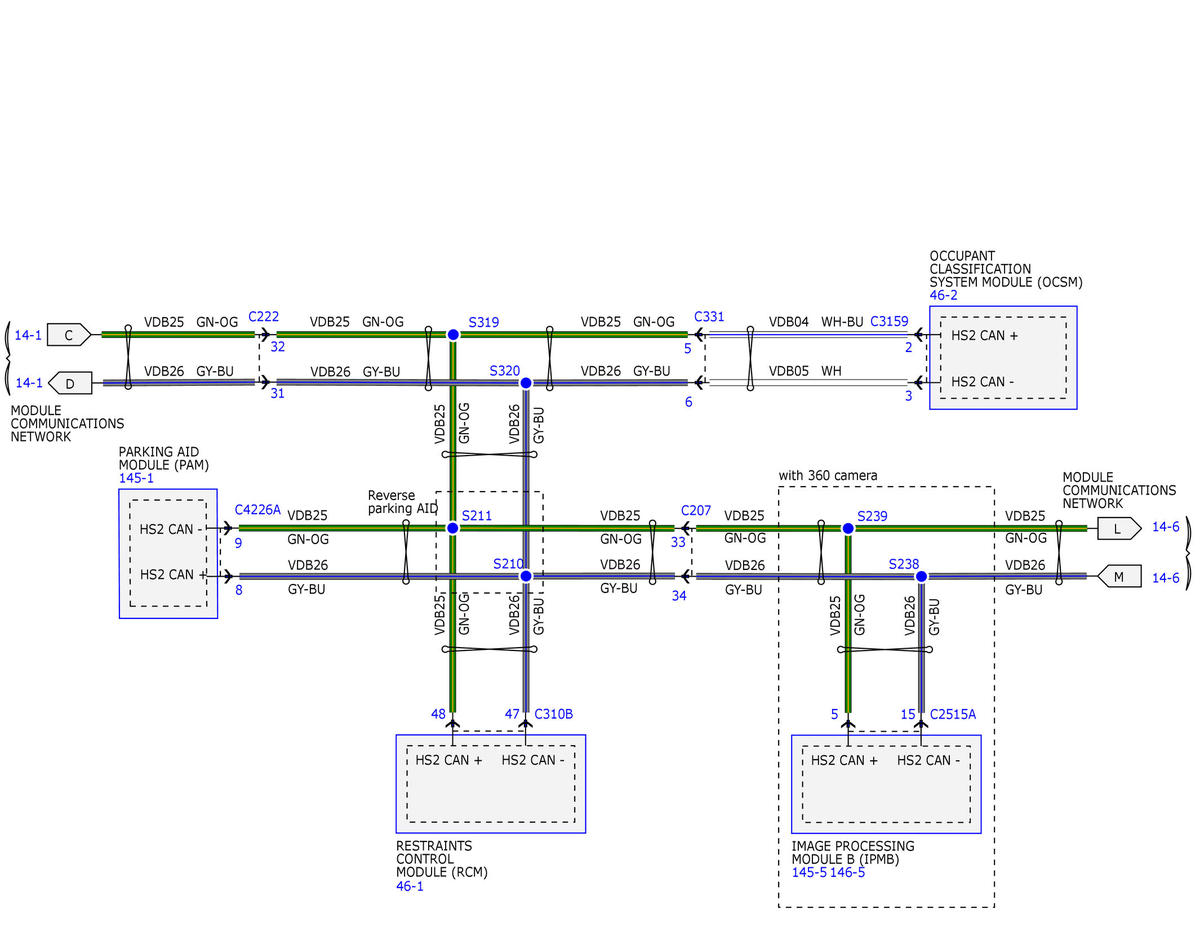Viewport: 1200px width, 927px height.
Task: Select the S210 splice node
Action: (x=526, y=576)
